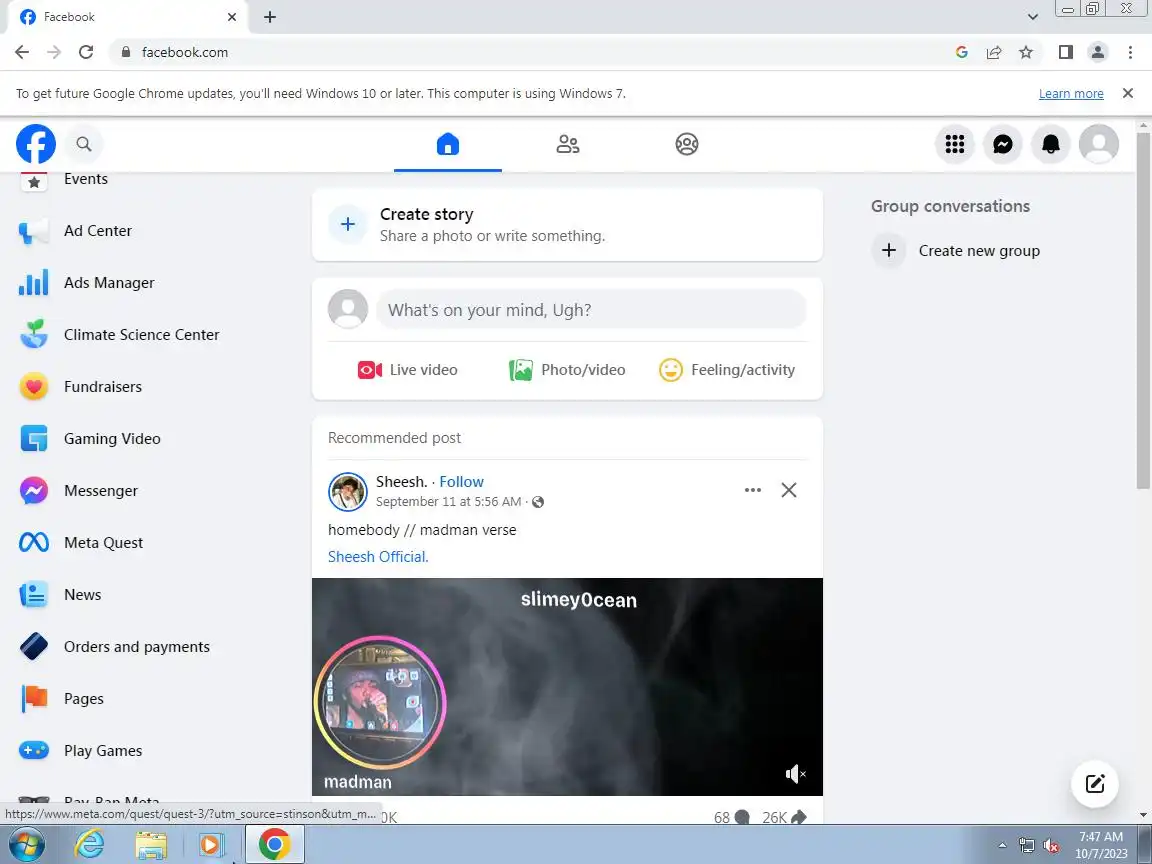The image size is (1152, 864).
Task: Open Windows Explorer from taskbar
Action: (x=151, y=845)
